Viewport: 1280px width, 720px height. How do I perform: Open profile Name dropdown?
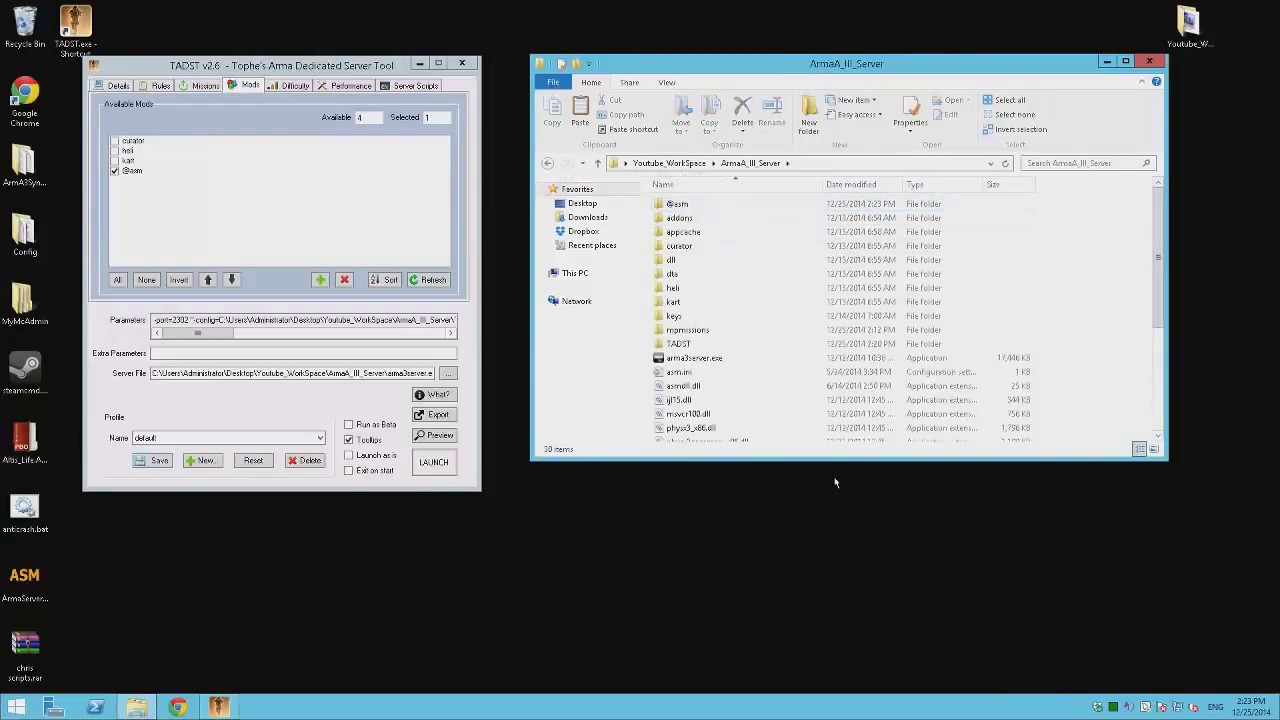(320, 438)
